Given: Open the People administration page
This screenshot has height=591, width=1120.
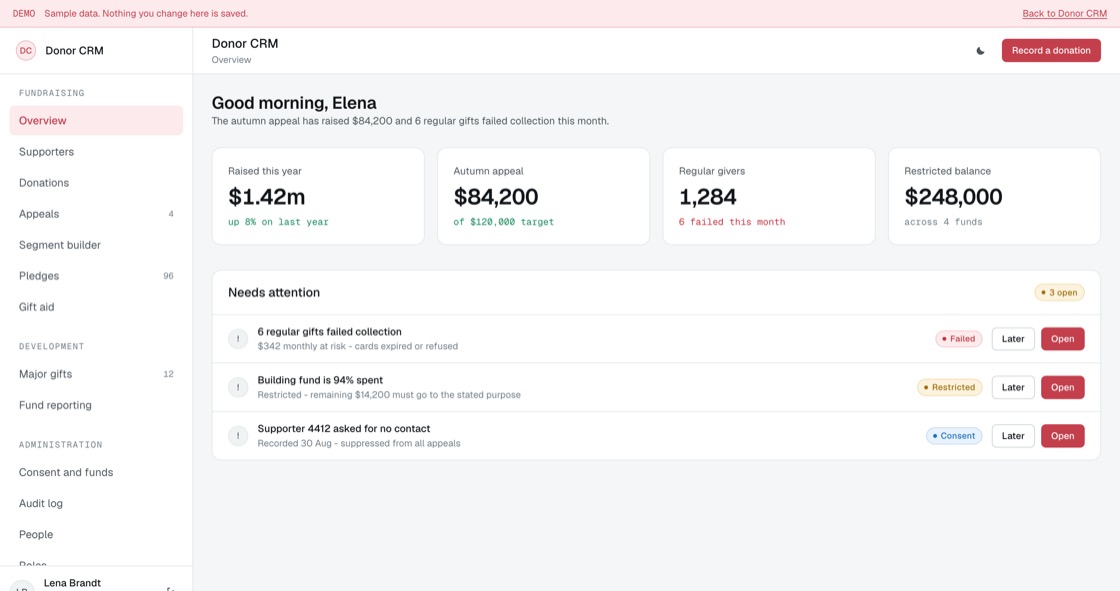Looking at the screenshot, I should coord(96,535).
